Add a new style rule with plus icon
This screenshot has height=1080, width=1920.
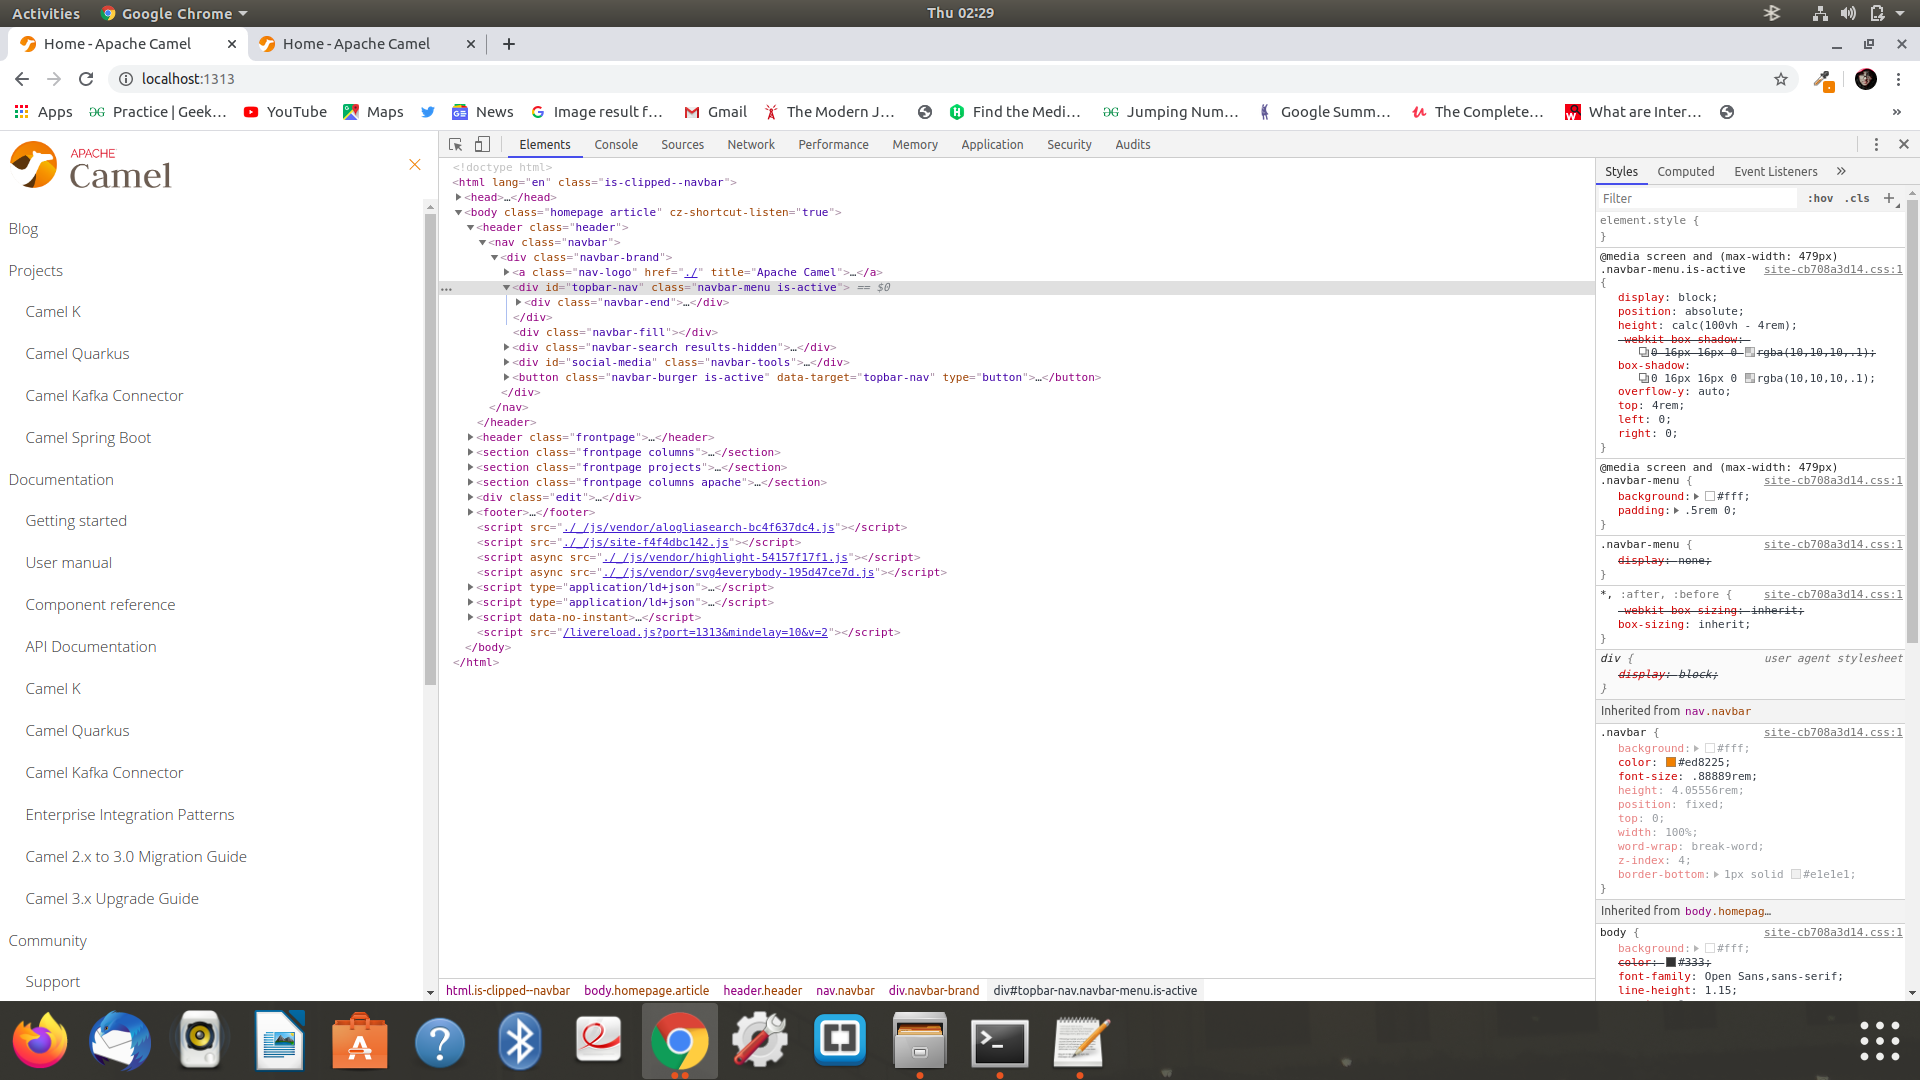(1889, 198)
